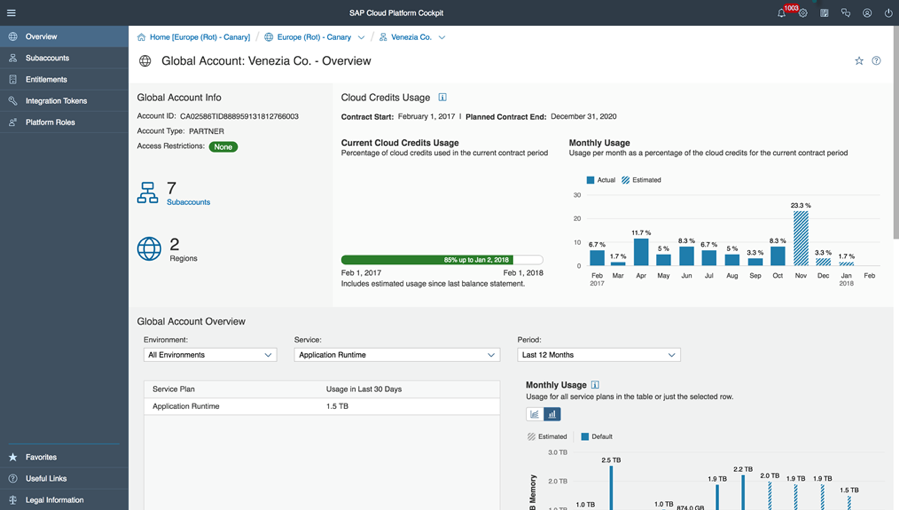Select the Account ID value text
The height and width of the screenshot is (510, 899).
[239, 116]
